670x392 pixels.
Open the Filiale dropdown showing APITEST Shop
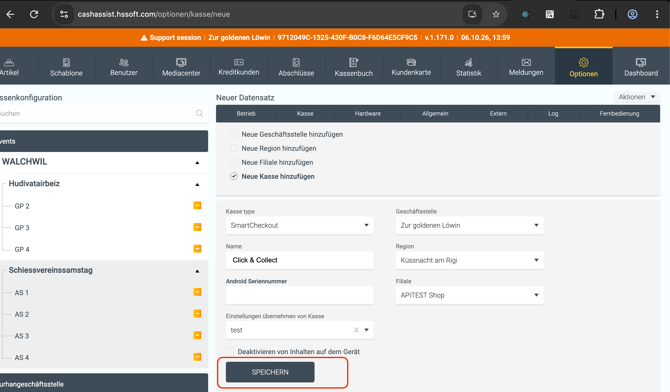click(x=470, y=295)
